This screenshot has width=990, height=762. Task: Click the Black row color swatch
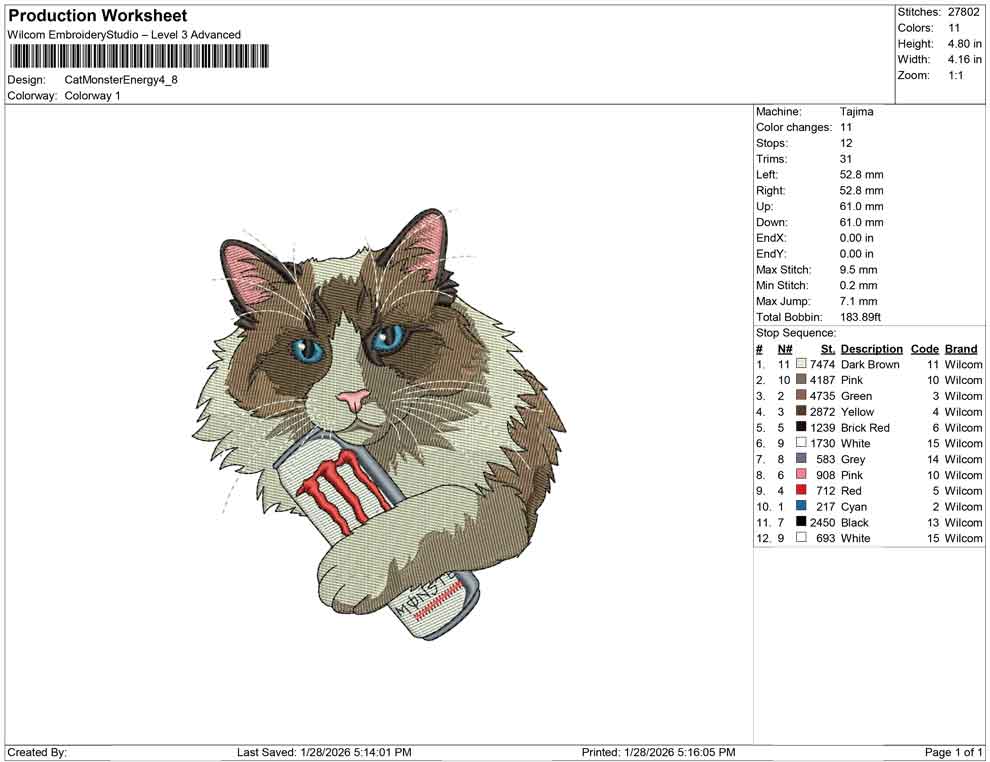click(x=801, y=521)
